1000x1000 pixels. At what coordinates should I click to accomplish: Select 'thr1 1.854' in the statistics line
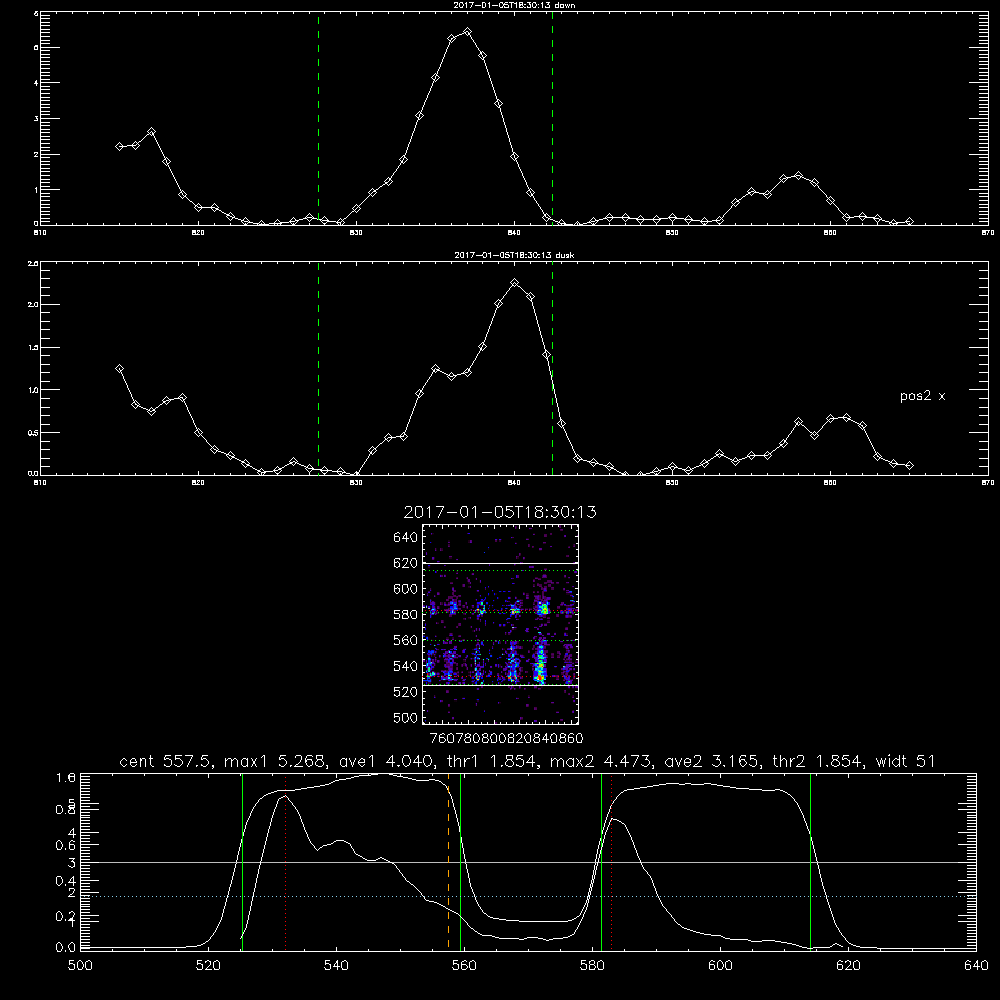(490, 761)
